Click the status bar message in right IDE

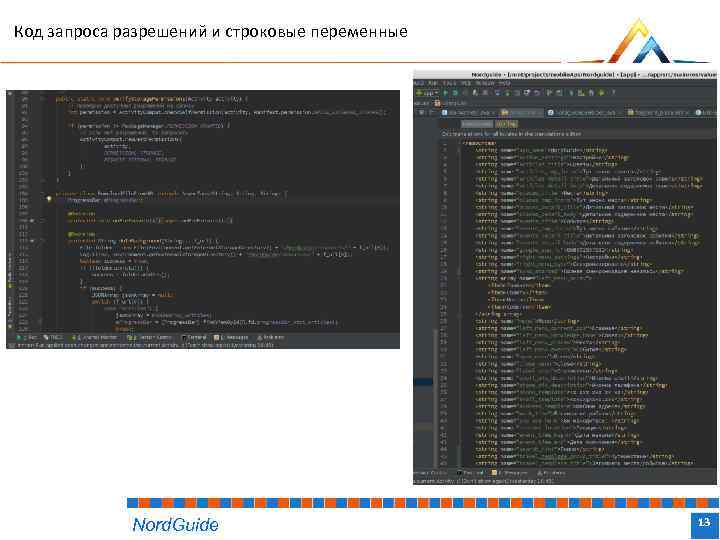coord(484,481)
